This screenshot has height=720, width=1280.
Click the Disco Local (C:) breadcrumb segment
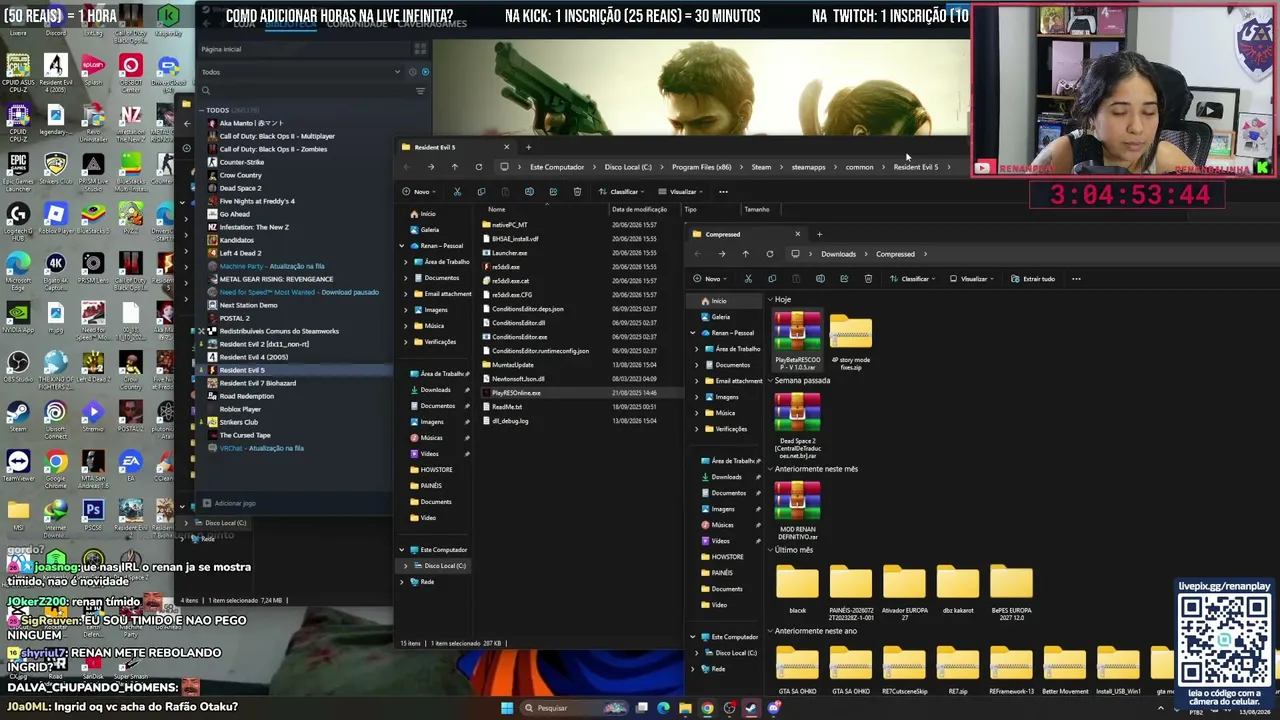point(628,167)
